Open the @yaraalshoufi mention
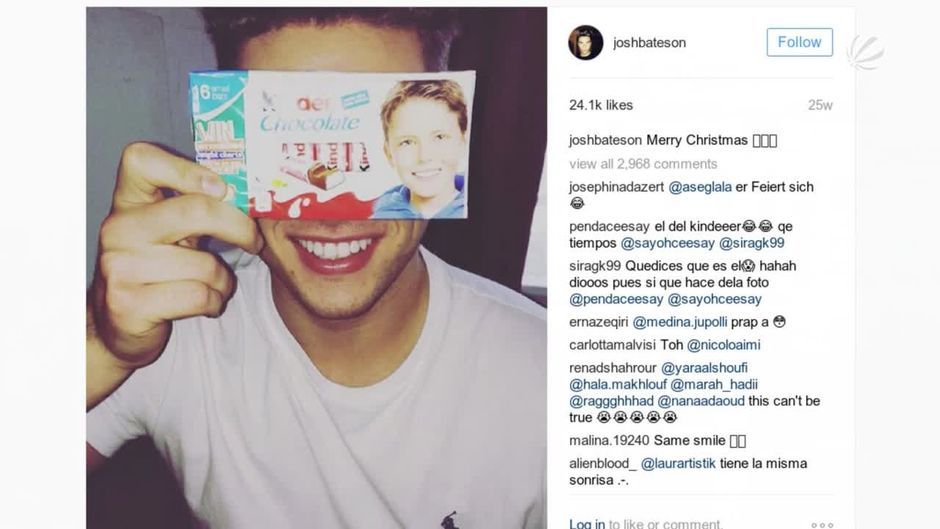The height and width of the screenshot is (529, 940). (x=704, y=368)
